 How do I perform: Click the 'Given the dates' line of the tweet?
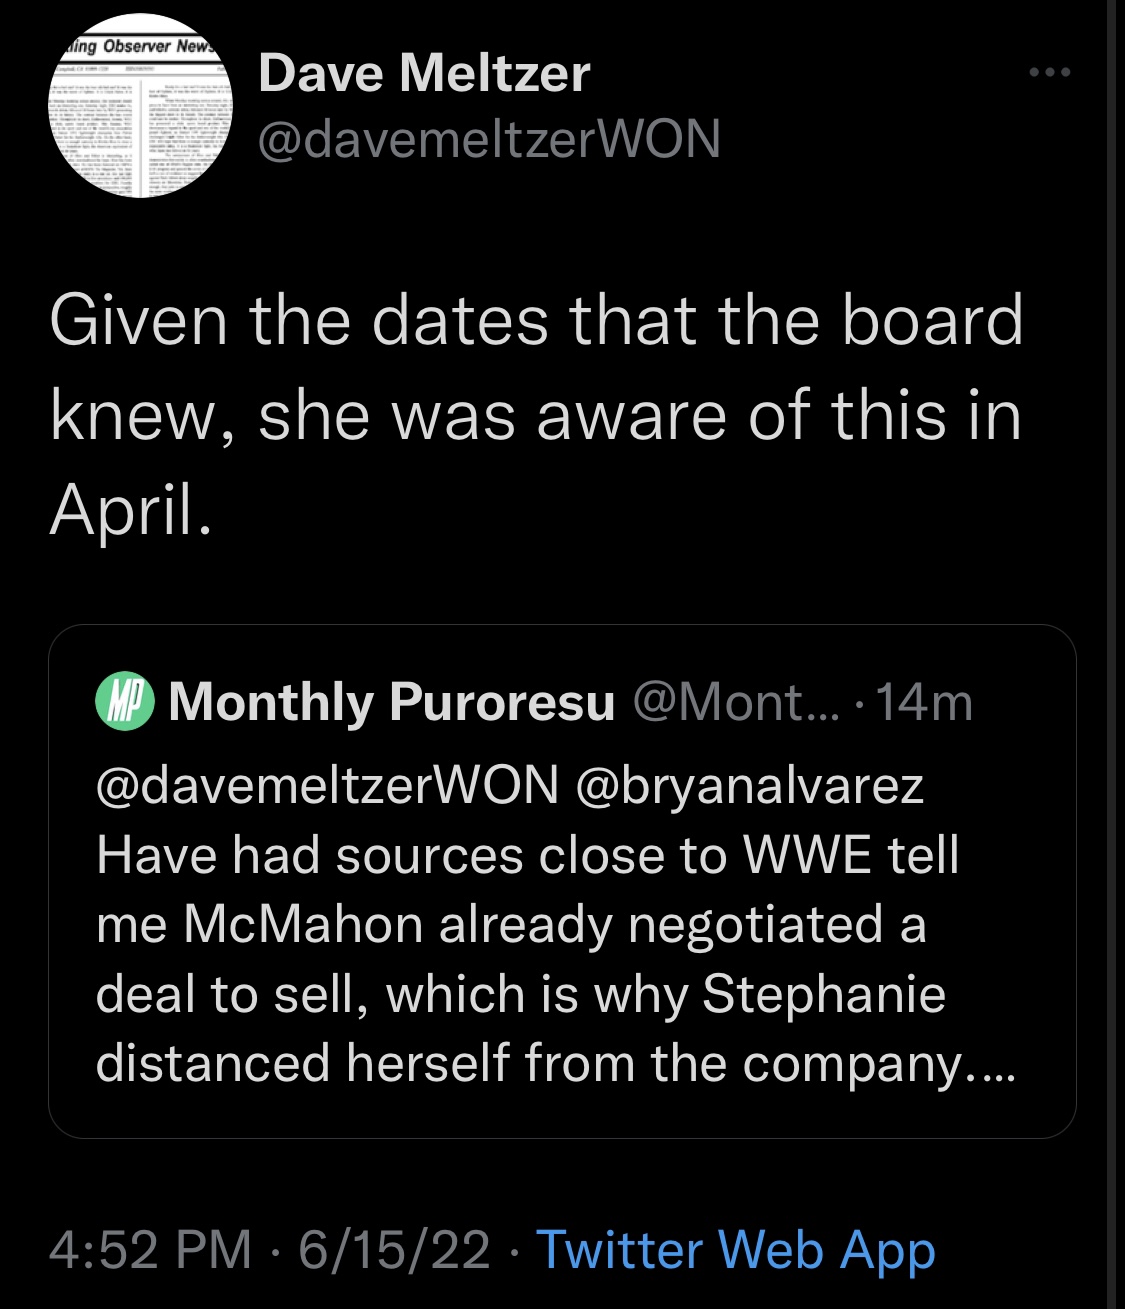pyautogui.click(x=536, y=320)
